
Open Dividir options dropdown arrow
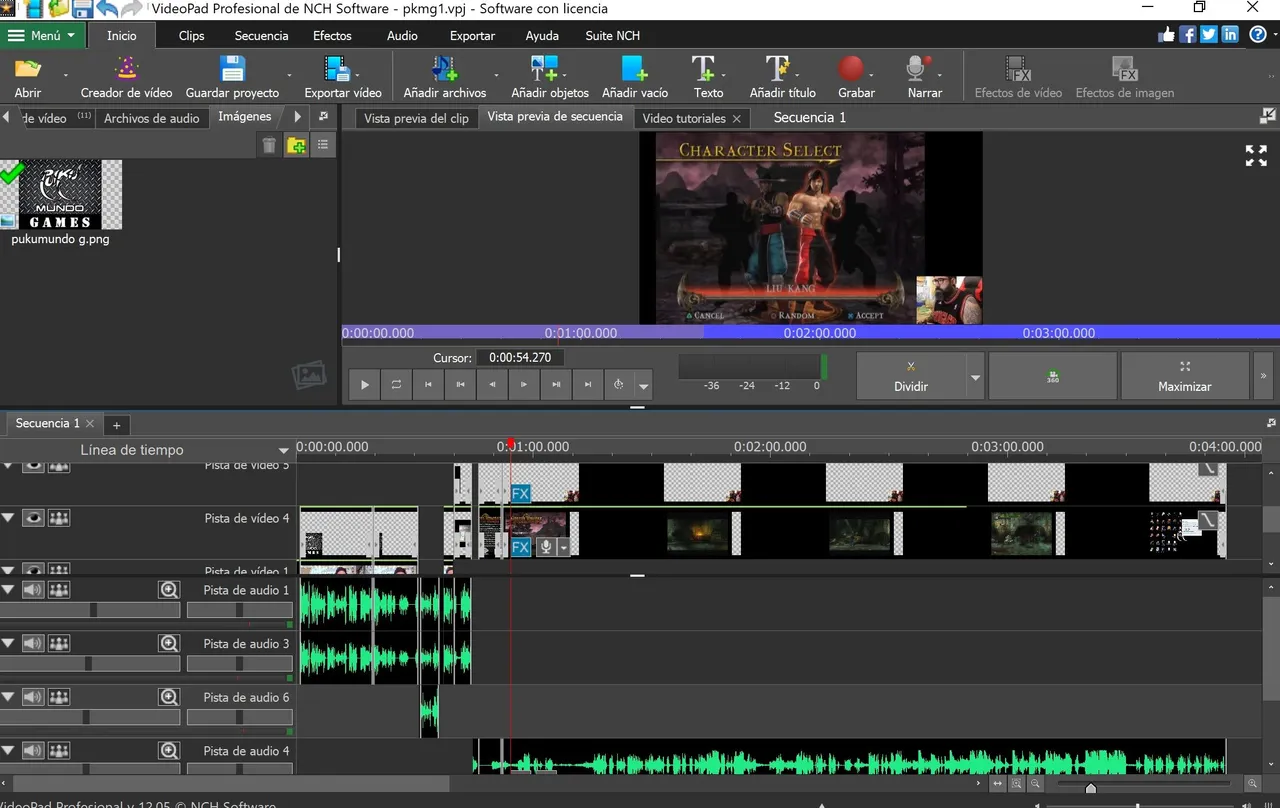[x=975, y=377]
